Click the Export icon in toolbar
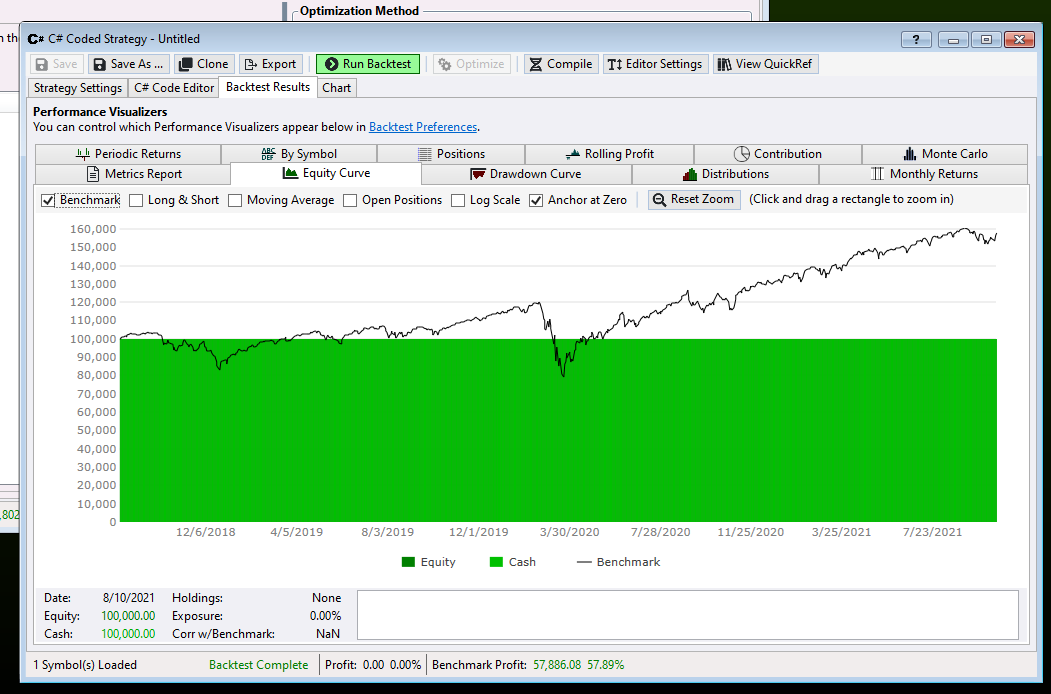The image size is (1051, 694). tap(251, 64)
